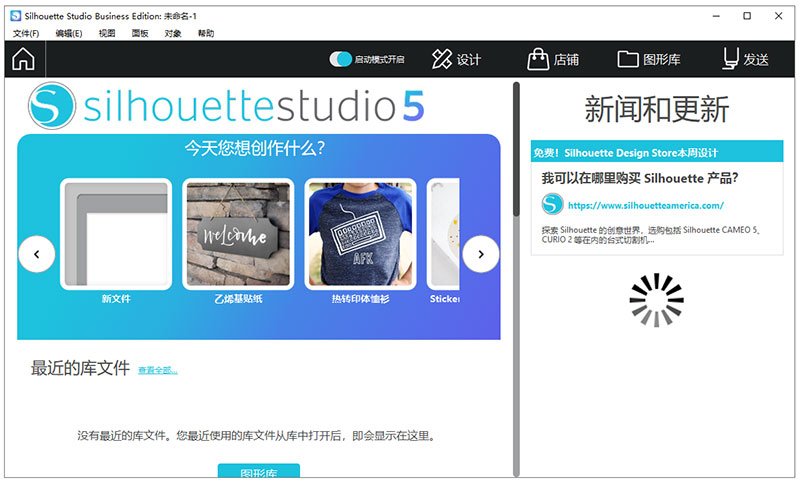Minimize the Silhouette Studio window
This screenshot has width=800, height=482.
pos(716,16)
